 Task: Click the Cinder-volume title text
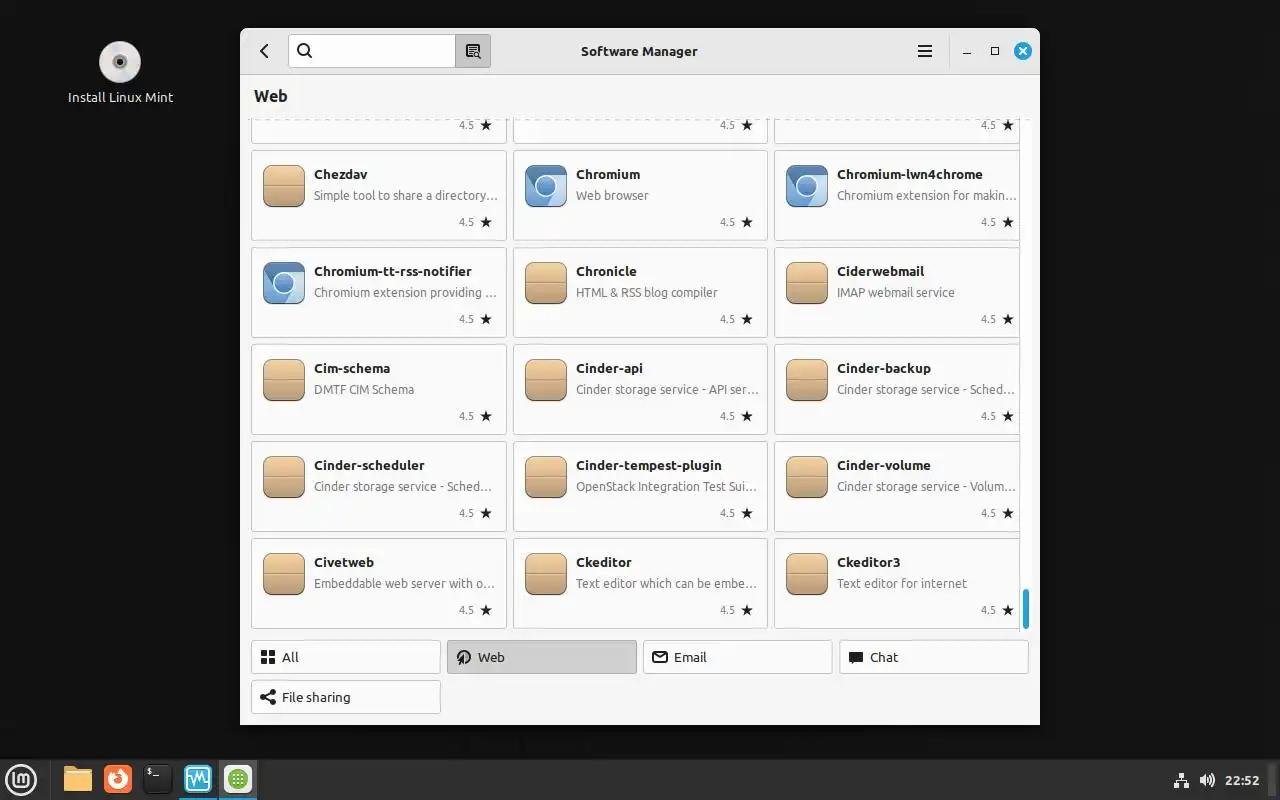884,465
